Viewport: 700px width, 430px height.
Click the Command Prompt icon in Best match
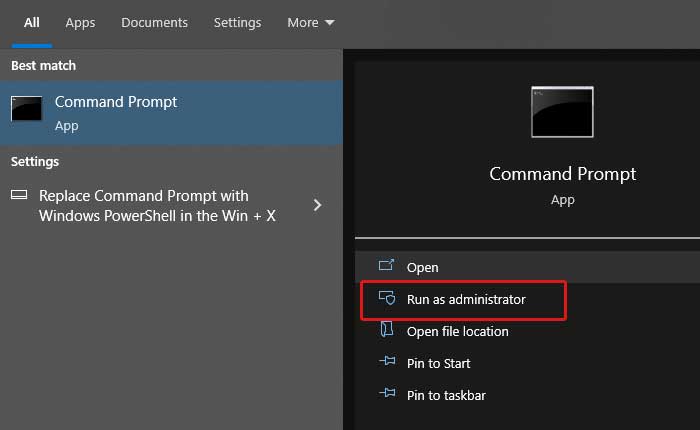coord(26,109)
